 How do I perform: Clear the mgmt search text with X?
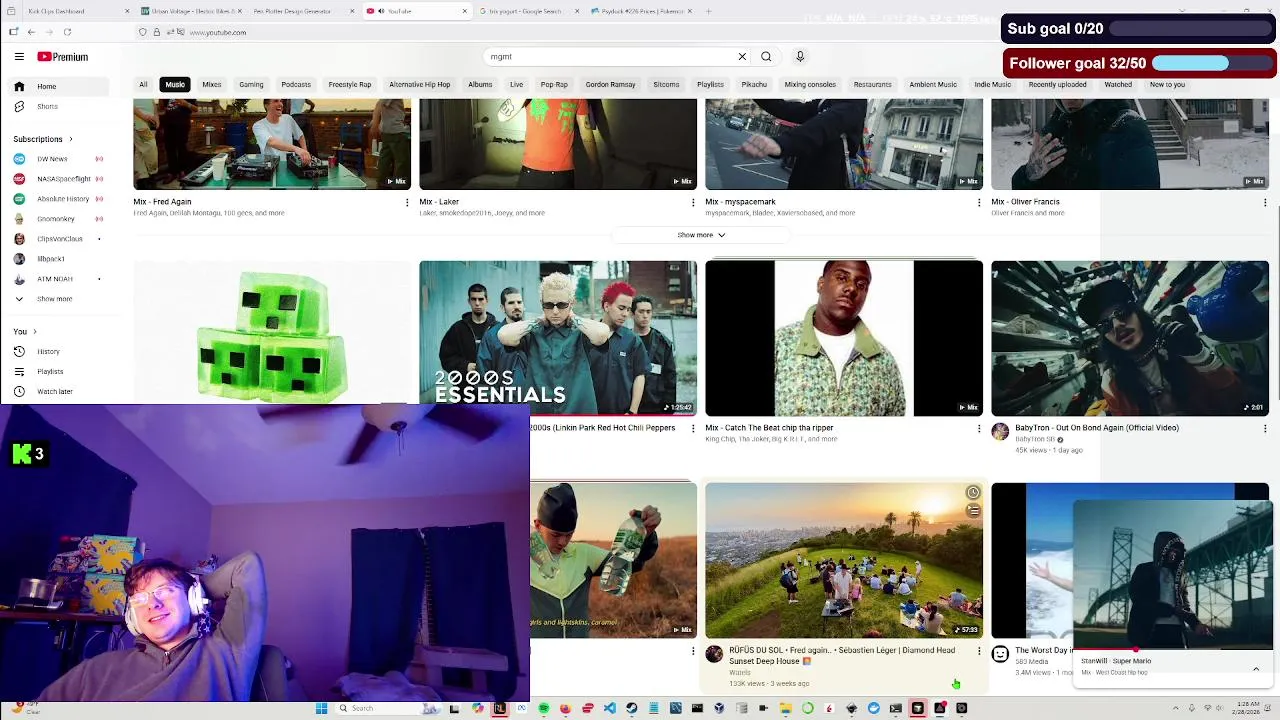pyautogui.click(x=742, y=57)
